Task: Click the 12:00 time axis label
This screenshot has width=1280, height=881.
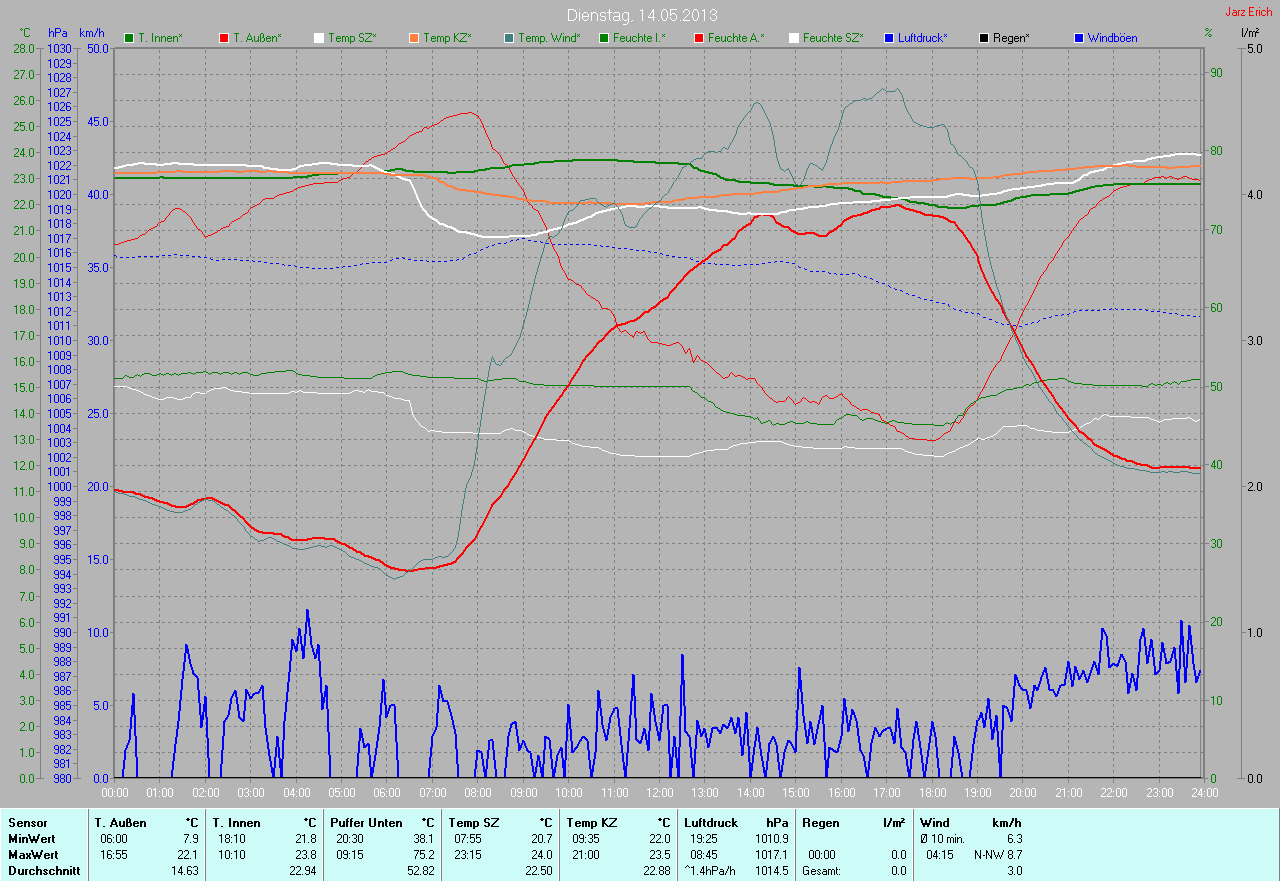Action: pyautogui.click(x=659, y=793)
